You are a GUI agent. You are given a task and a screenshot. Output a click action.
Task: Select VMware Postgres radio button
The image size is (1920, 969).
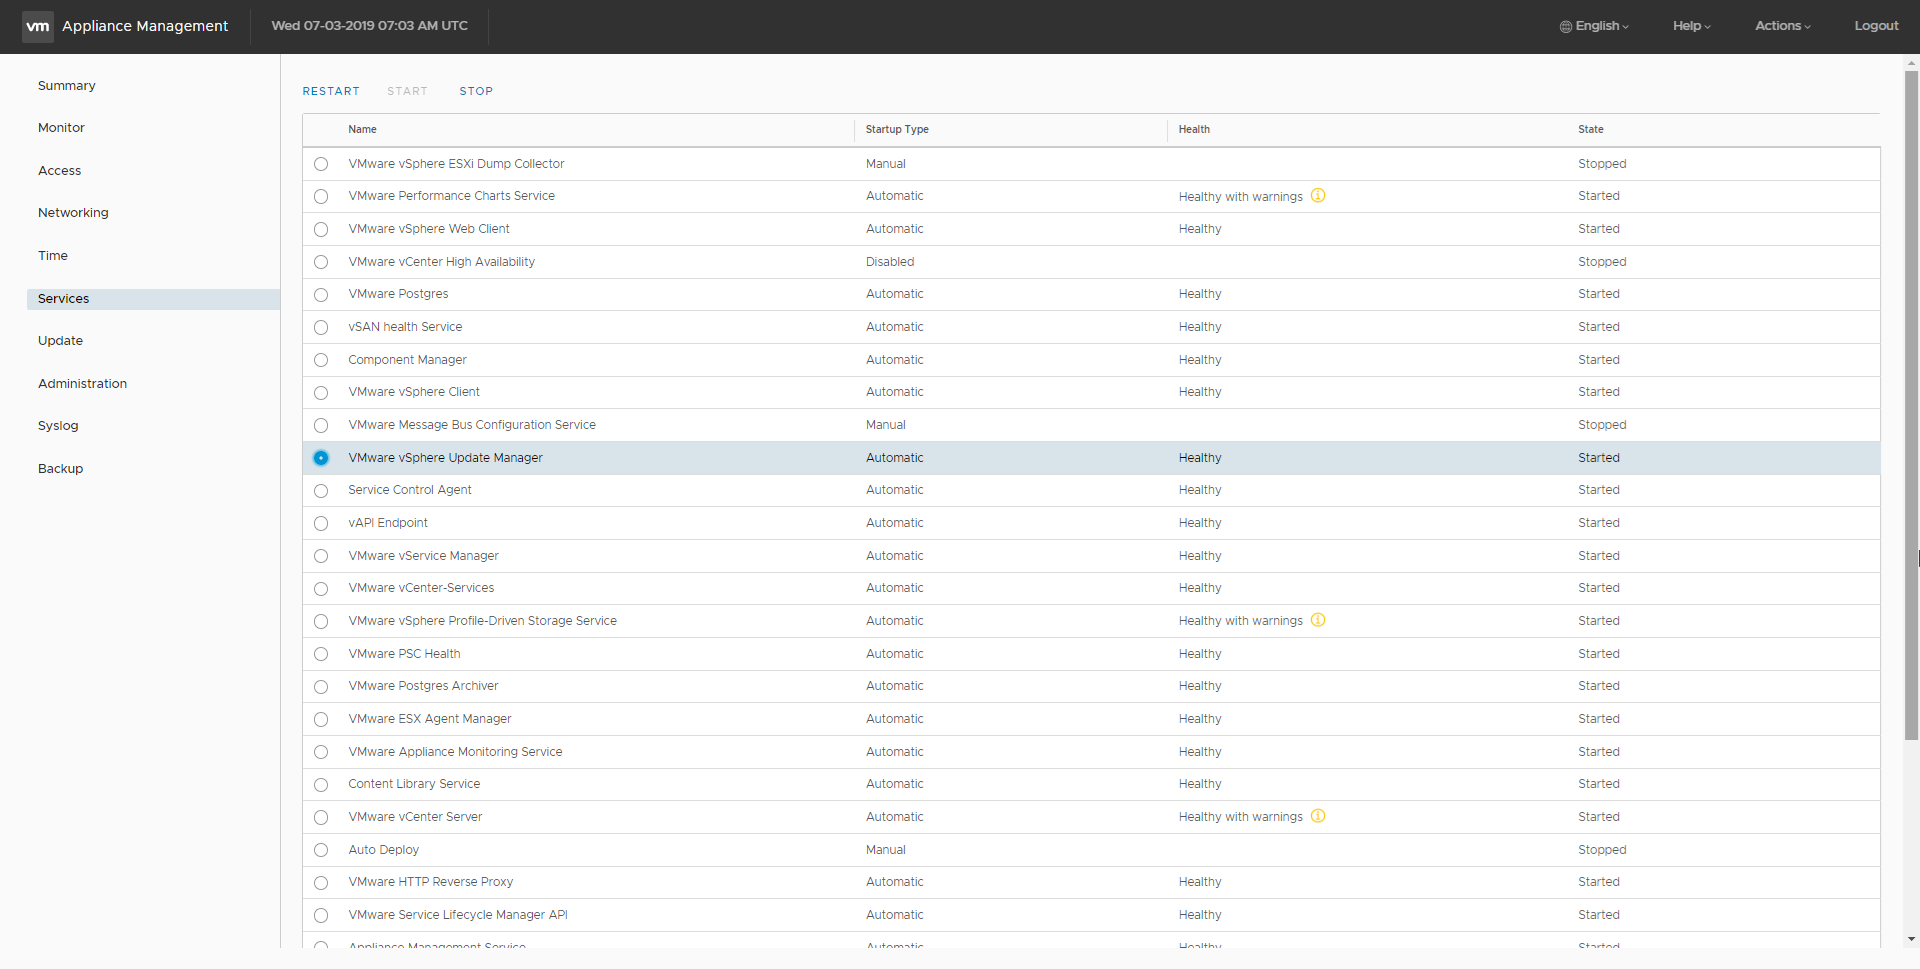[x=321, y=295]
